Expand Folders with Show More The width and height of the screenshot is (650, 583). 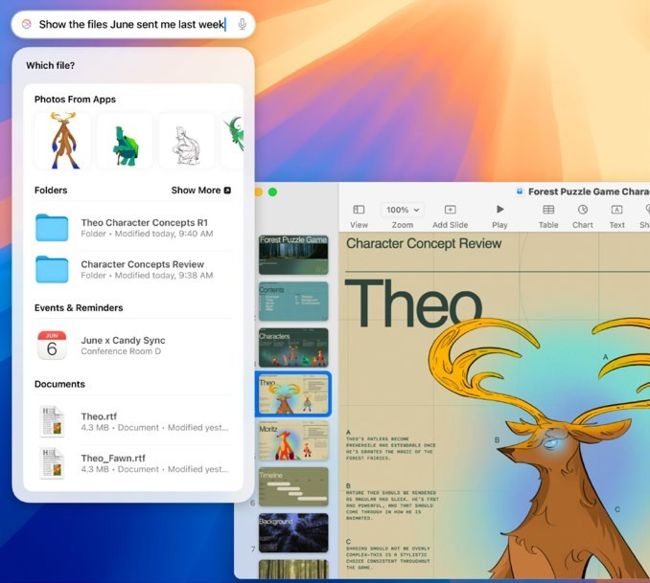click(201, 190)
